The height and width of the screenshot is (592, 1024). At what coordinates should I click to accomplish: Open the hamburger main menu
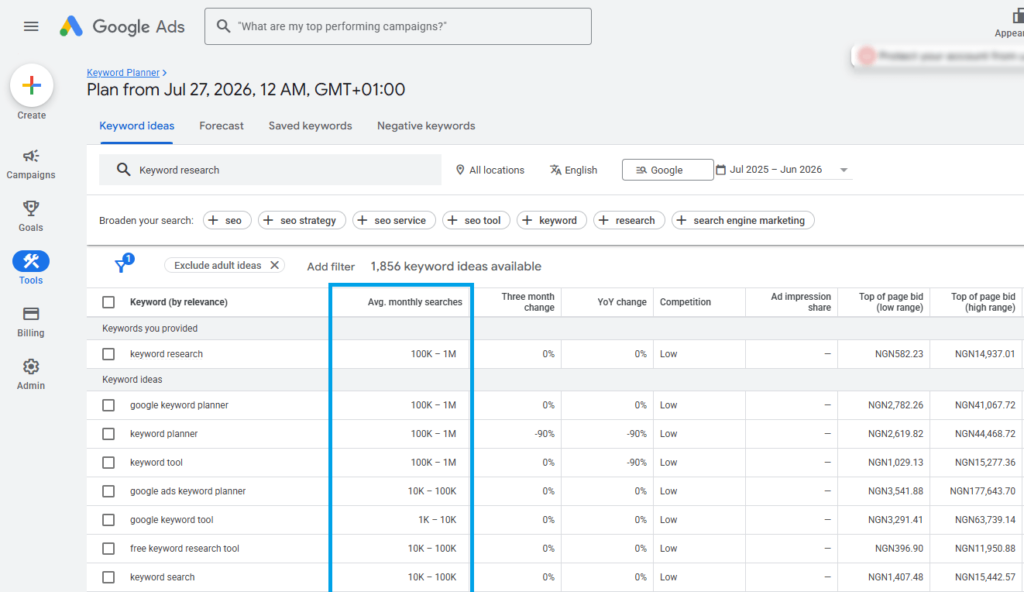pos(31,26)
